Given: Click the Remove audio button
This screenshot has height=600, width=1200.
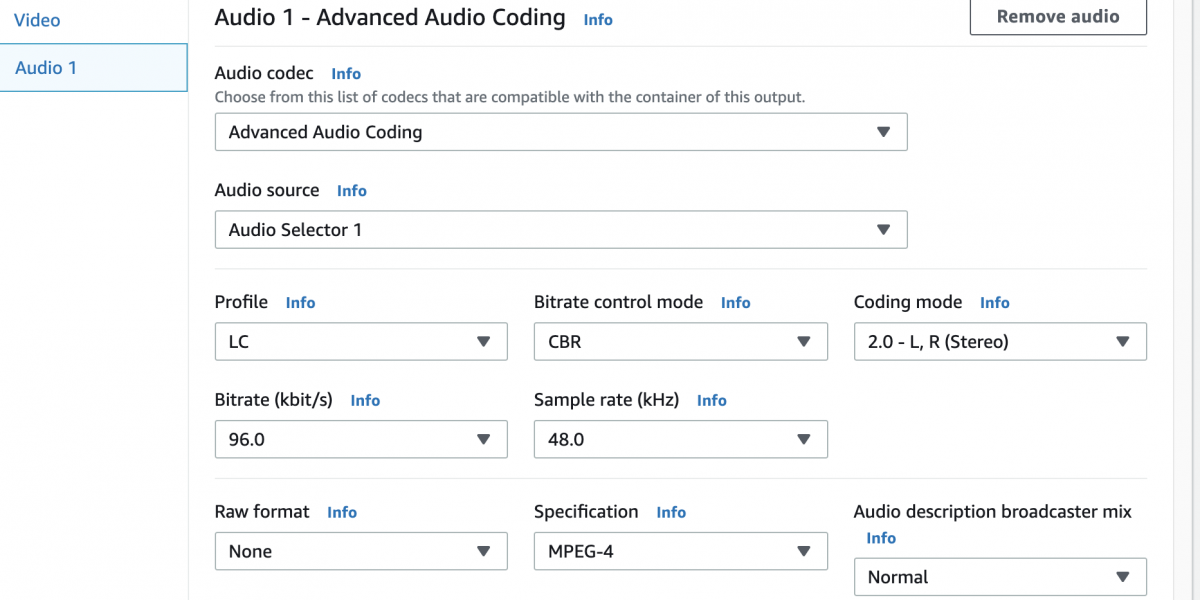Looking at the screenshot, I should 1058,17.
